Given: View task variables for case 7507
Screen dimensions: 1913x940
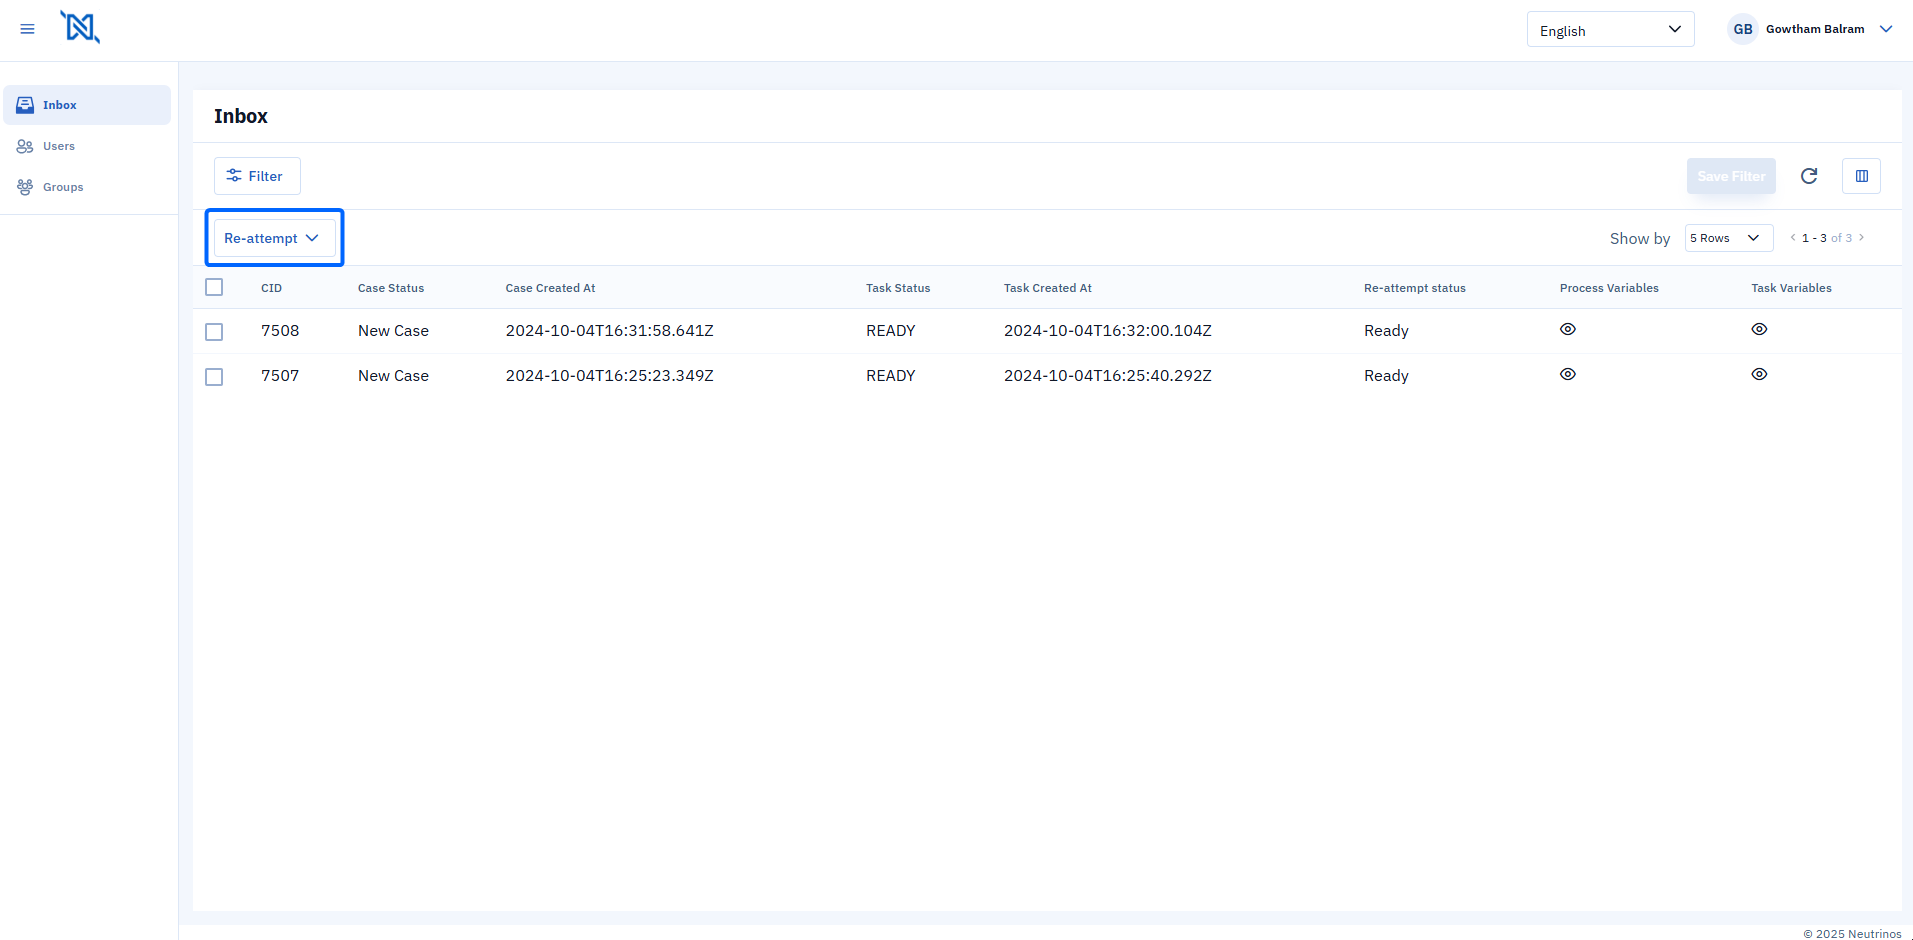Looking at the screenshot, I should click(1759, 374).
